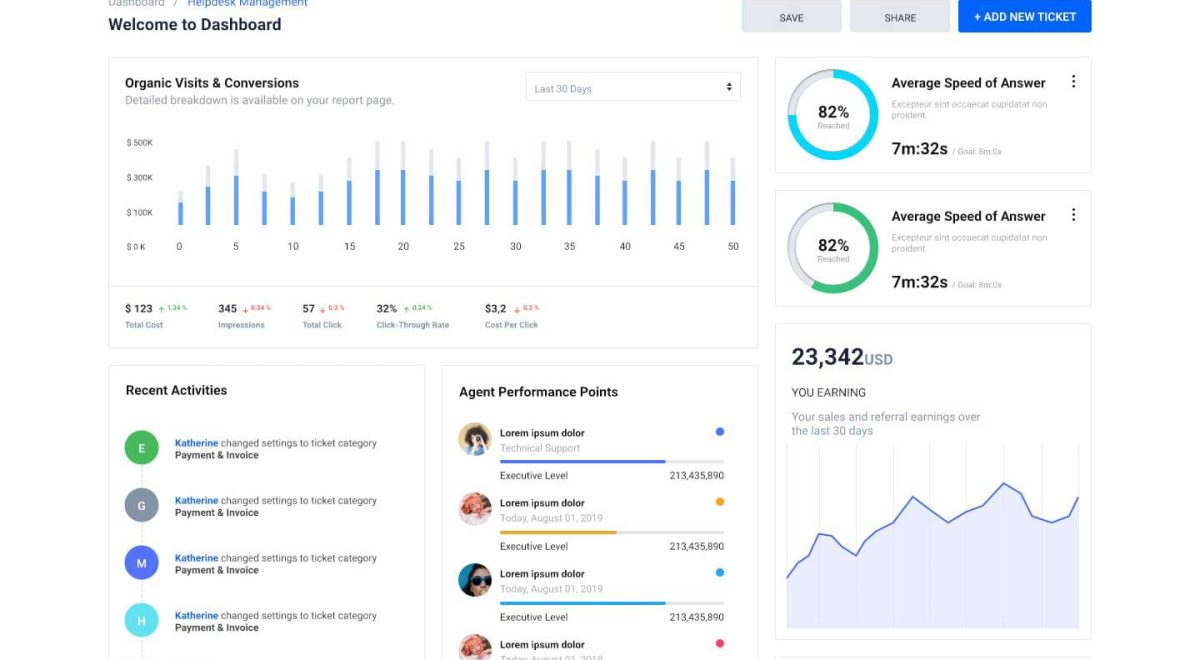The height and width of the screenshot is (660, 1200).
Task: Click the 7m:32s value in cyan card
Action: coord(919,149)
